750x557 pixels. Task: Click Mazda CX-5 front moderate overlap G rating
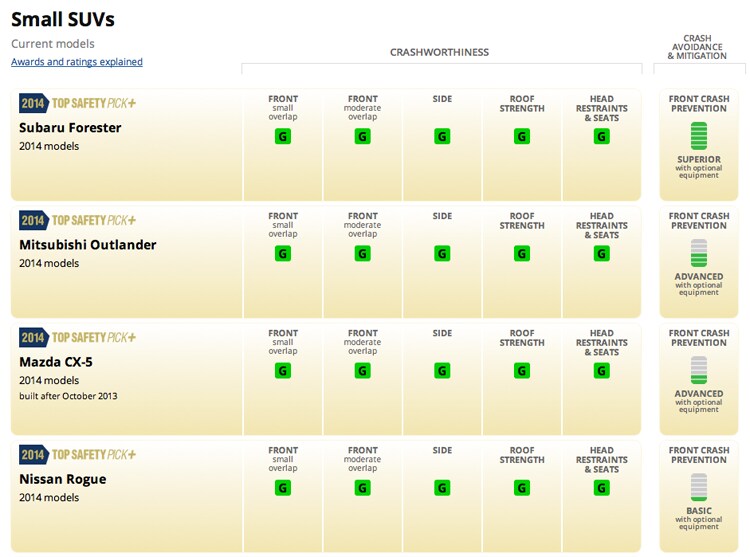tap(363, 371)
